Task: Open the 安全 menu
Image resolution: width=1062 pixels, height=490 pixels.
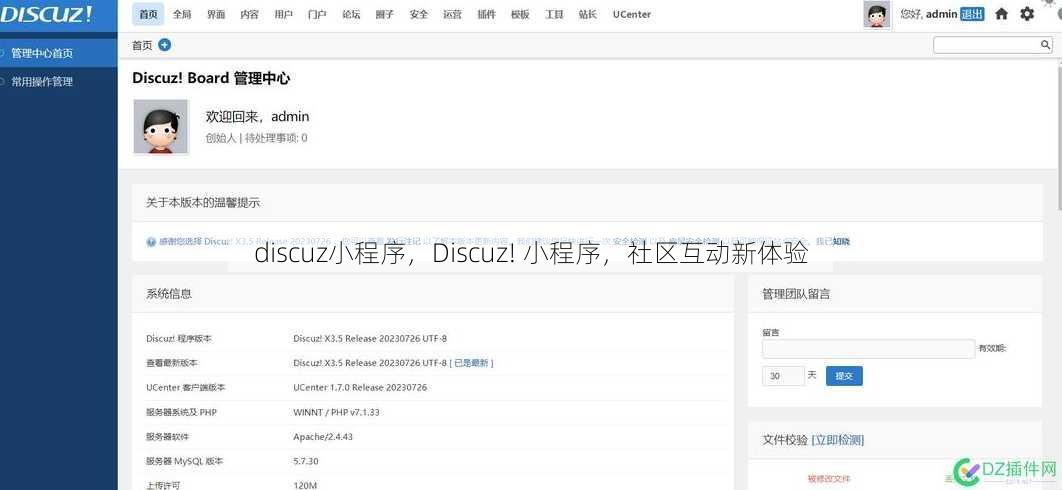Action: point(419,14)
